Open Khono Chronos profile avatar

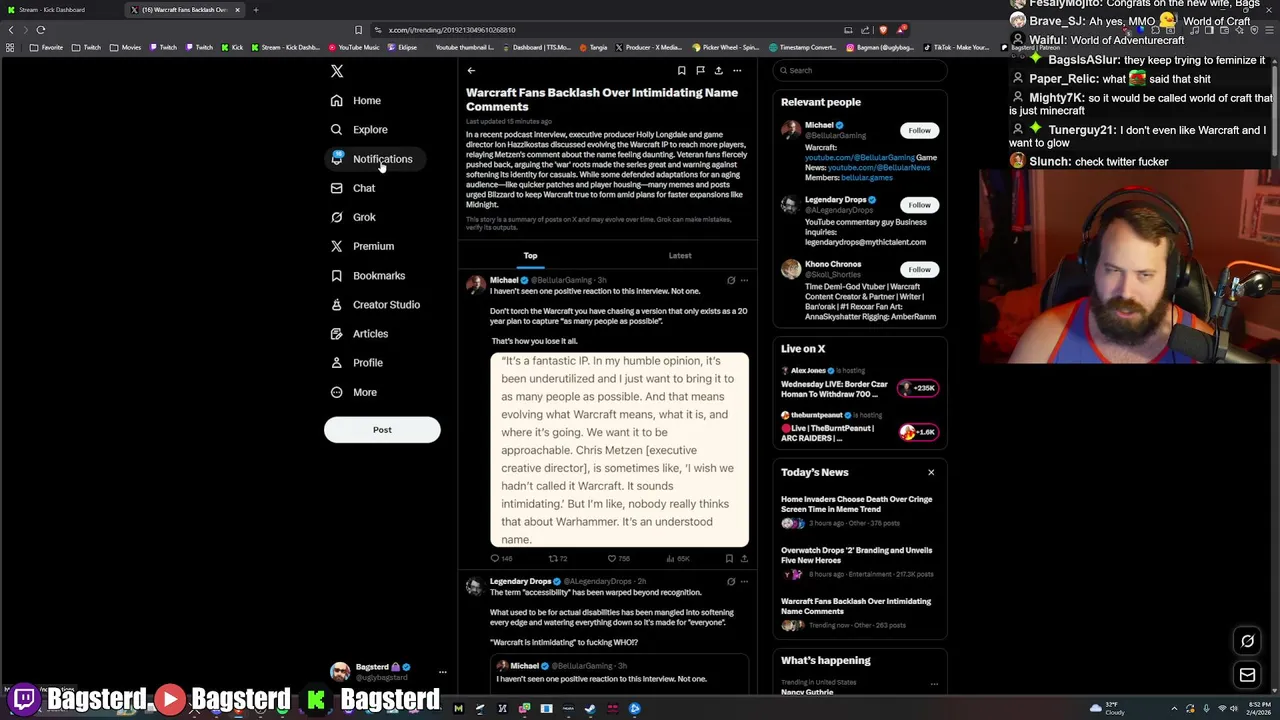coord(791,271)
